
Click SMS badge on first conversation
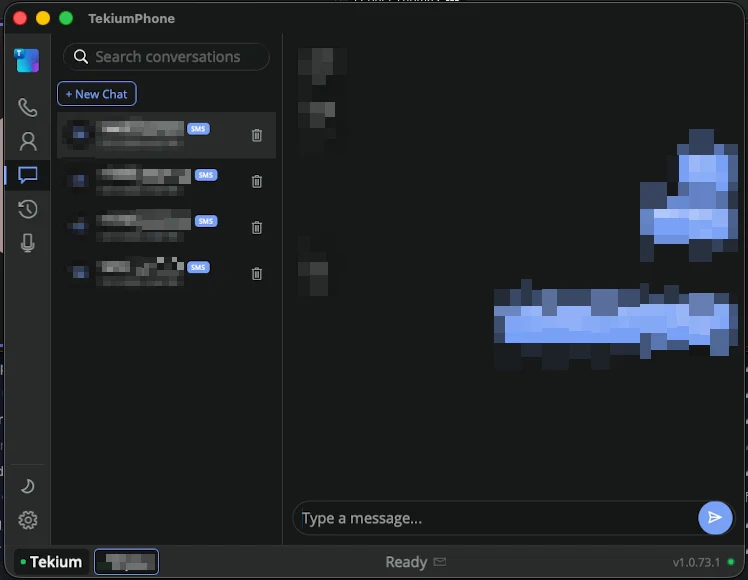click(198, 129)
